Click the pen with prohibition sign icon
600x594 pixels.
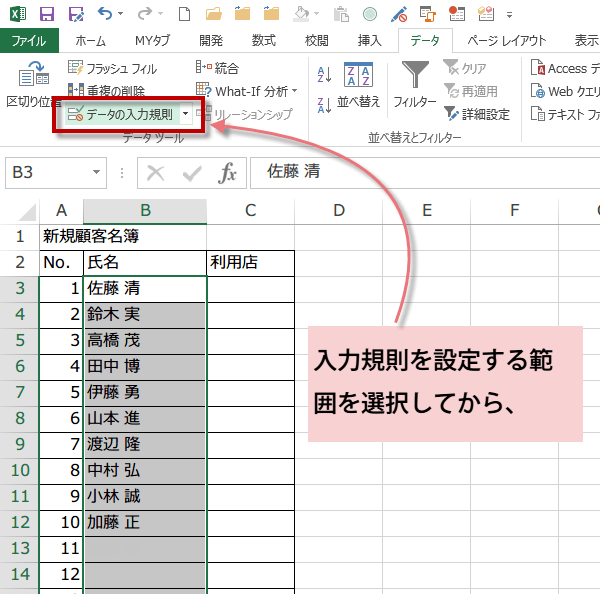tap(399, 15)
